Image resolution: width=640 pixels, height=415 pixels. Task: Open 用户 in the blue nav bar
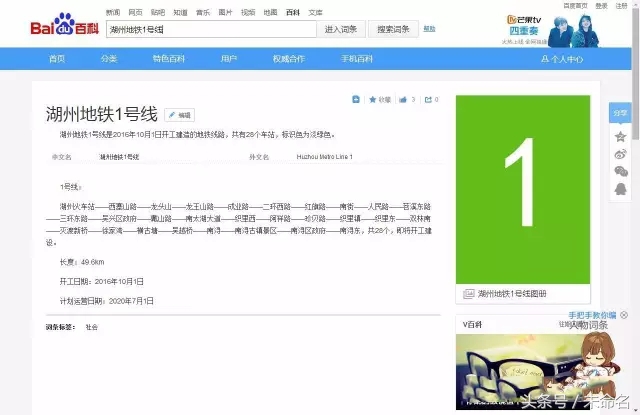[x=229, y=59]
